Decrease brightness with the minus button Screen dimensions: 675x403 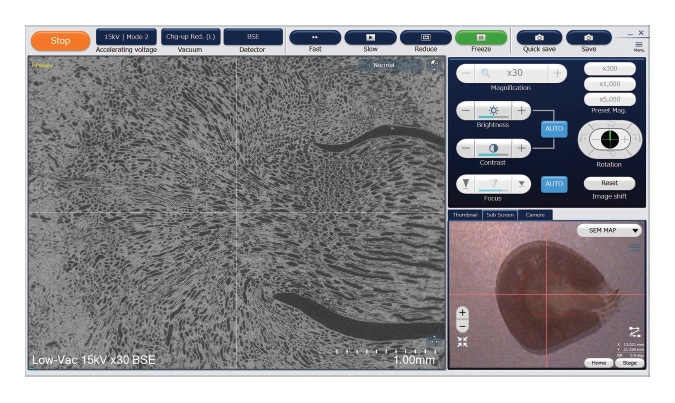pos(465,110)
